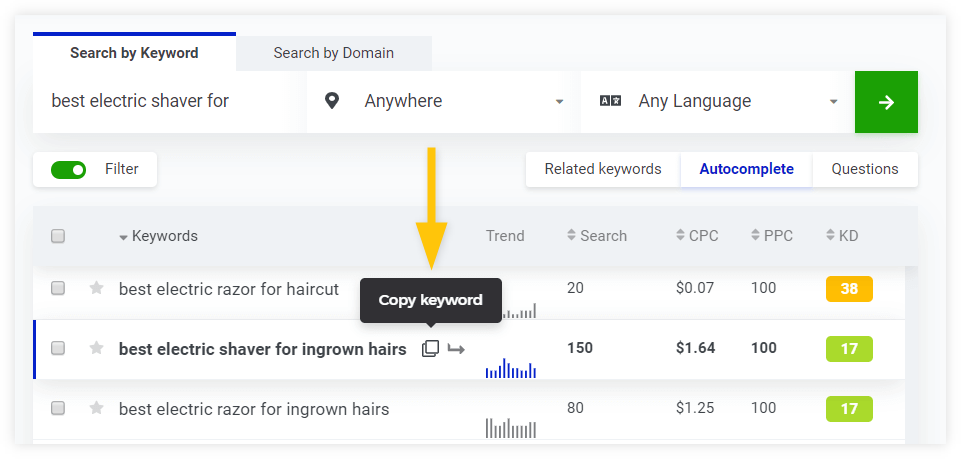Open the Related keywords tab
Viewport: 961px width, 459px height.
[602, 169]
